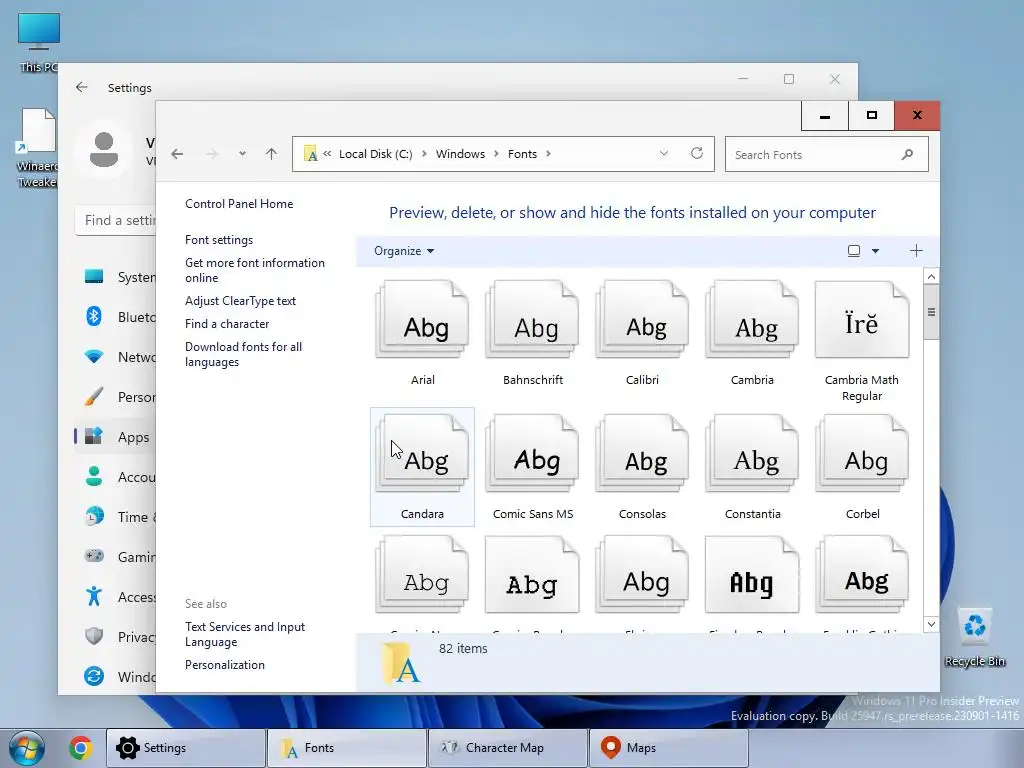Viewport: 1024px width, 768px height.
Task: Switch to the Maps taskbar button
Action: pos(669,748)
